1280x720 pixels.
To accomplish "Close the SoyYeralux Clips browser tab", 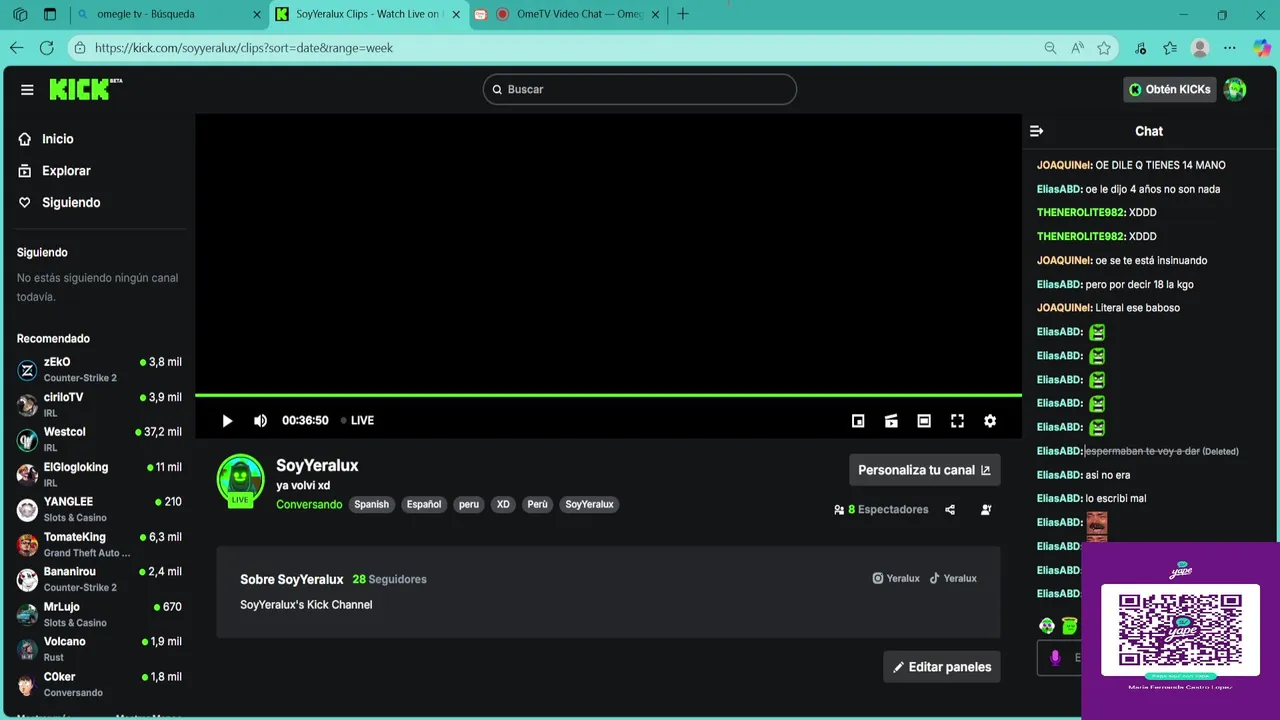I will pos(456,14).
